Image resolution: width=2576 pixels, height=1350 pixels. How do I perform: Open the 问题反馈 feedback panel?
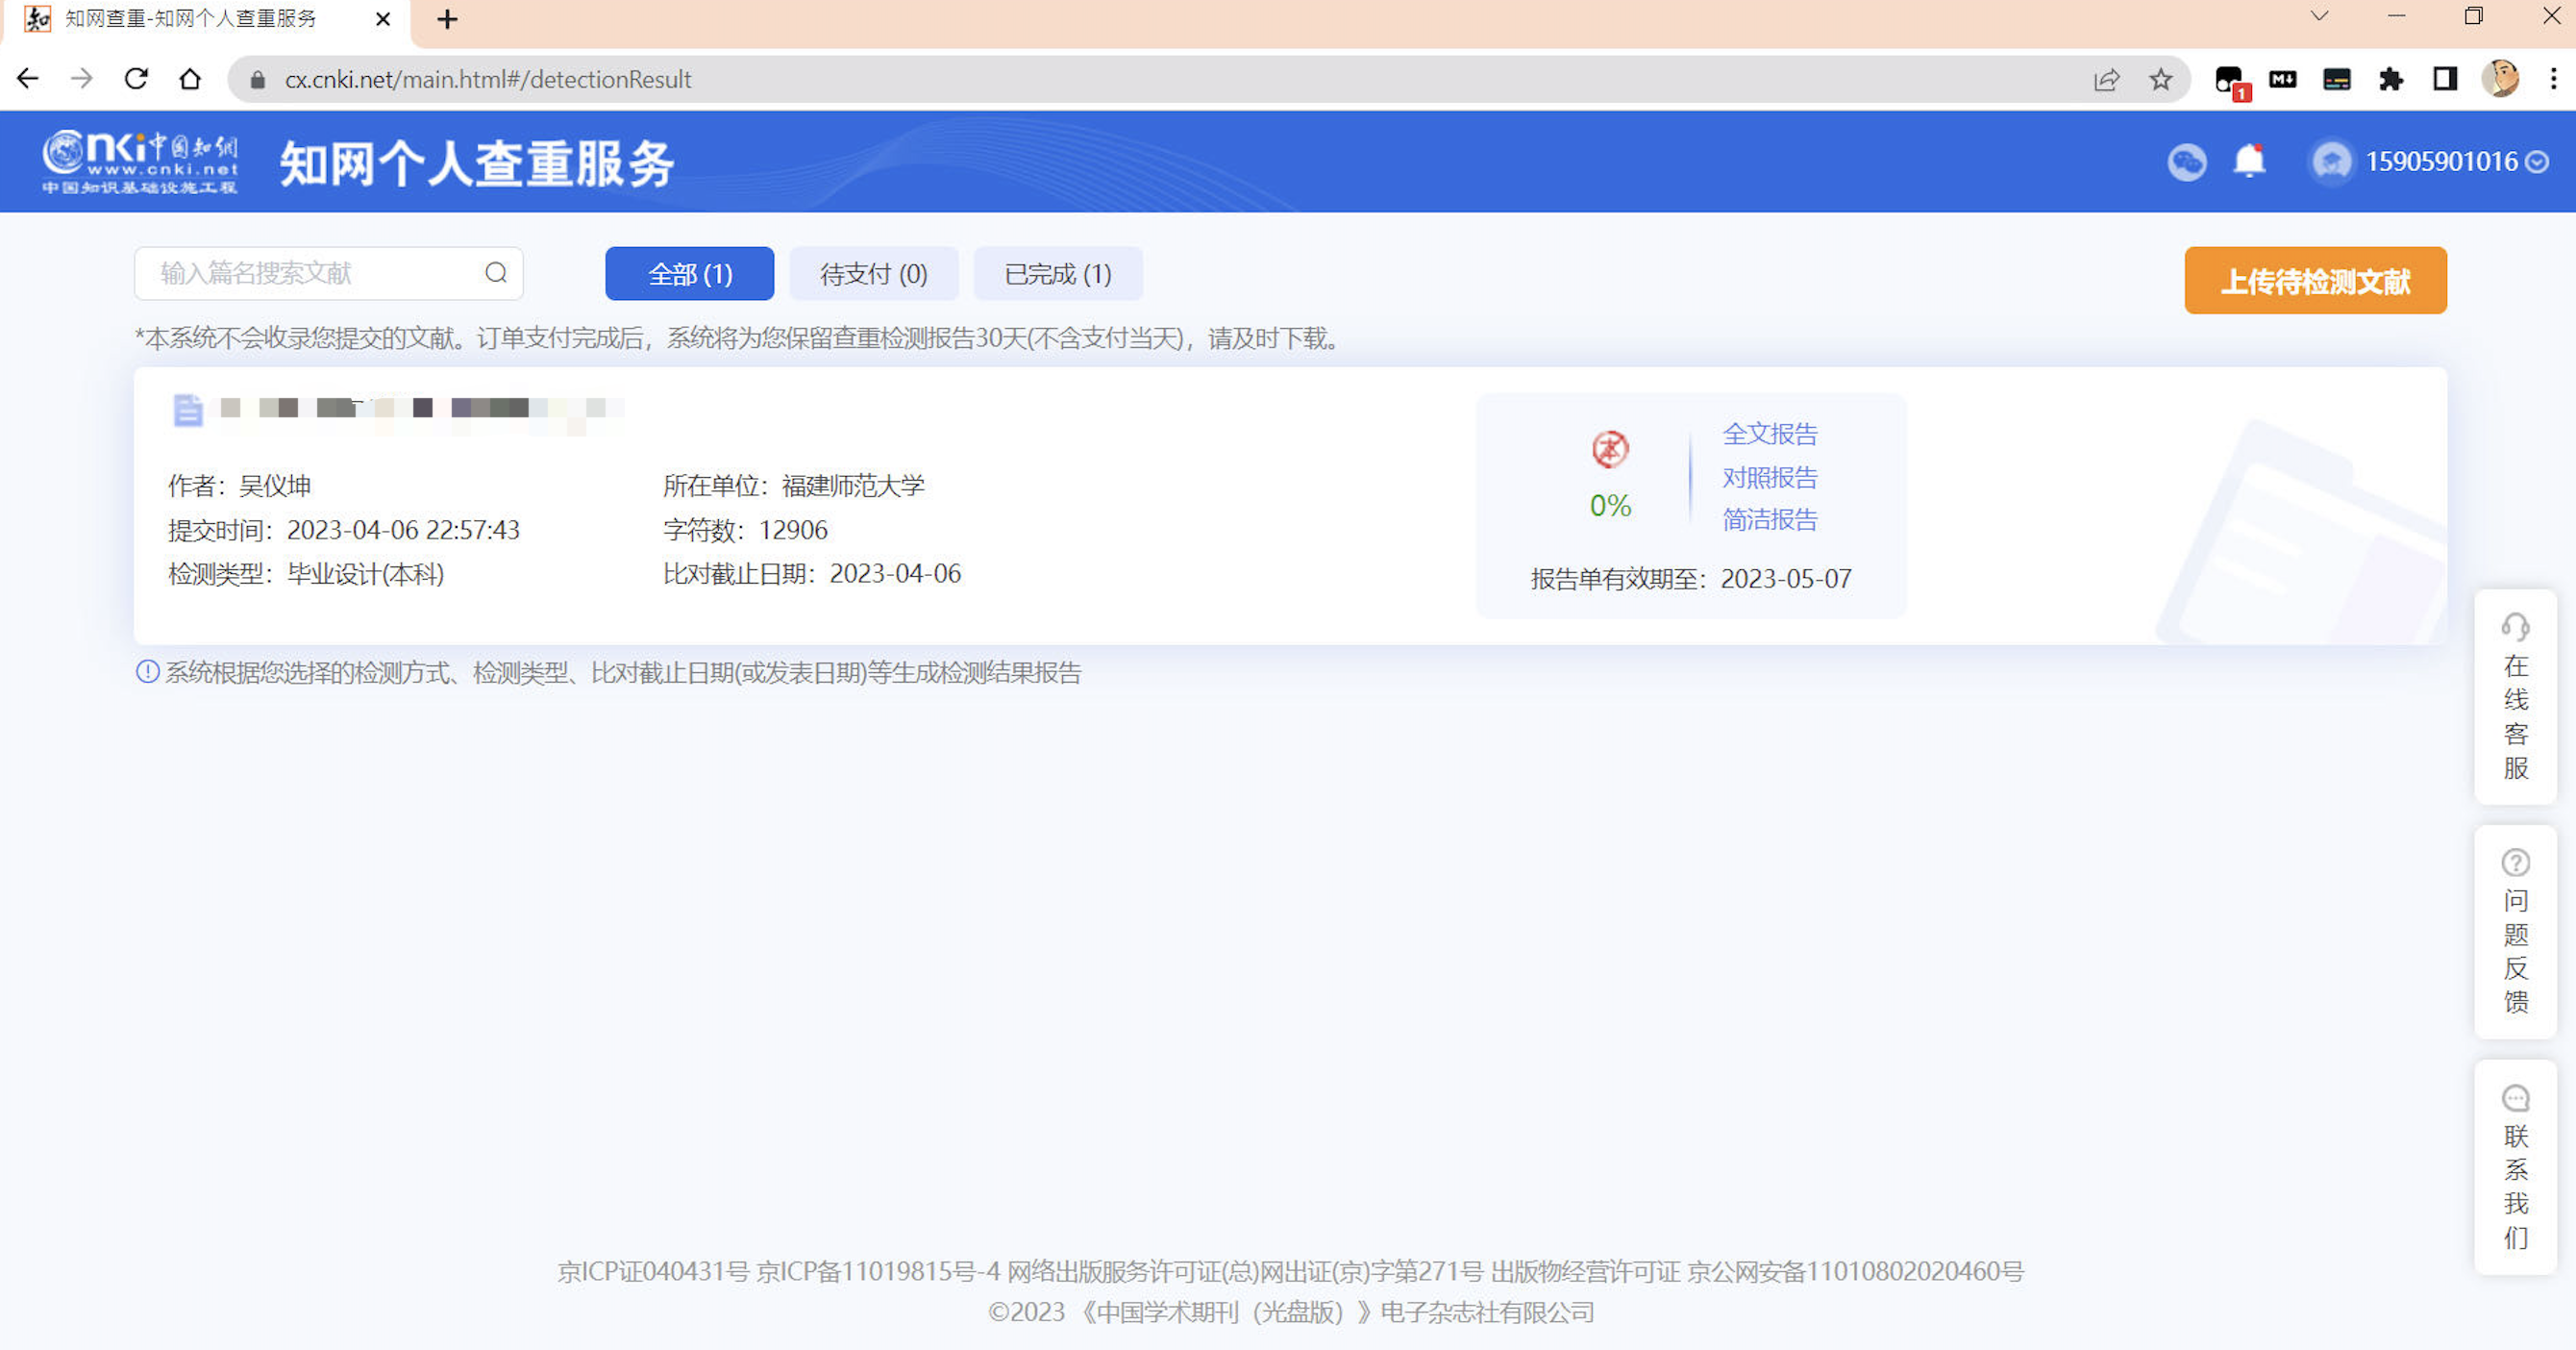(2515, 932)
